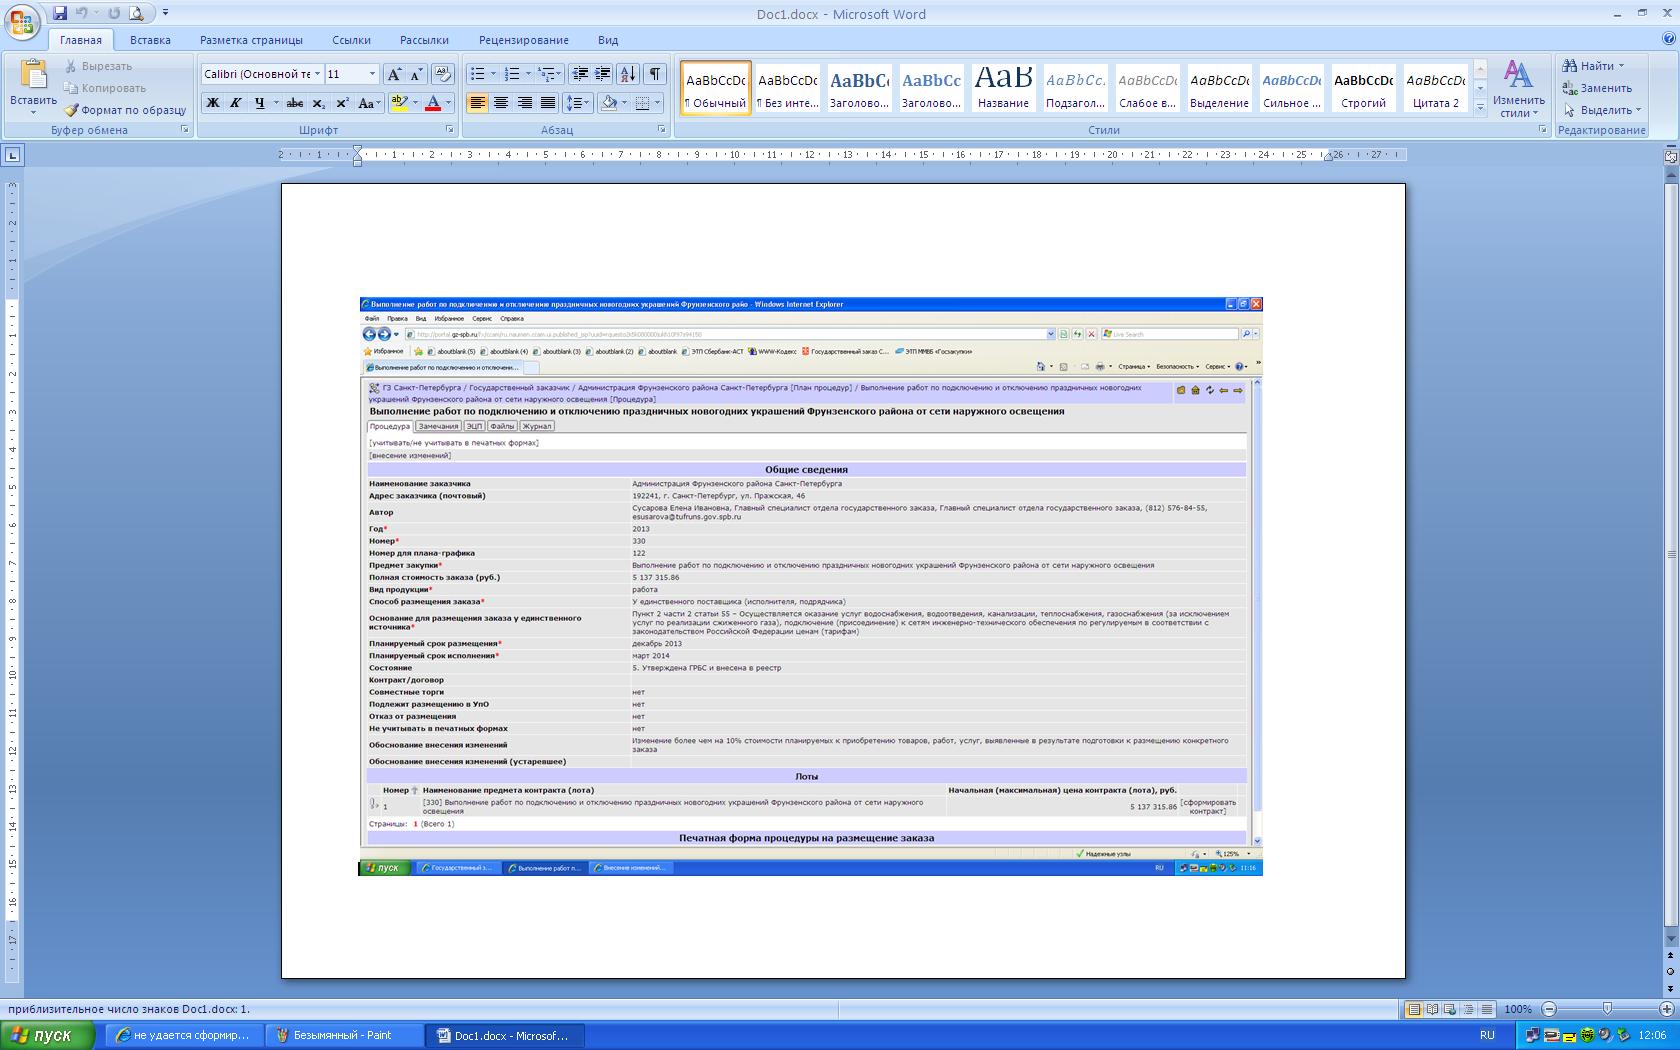Expand the Calibri font name dropdown
The width and height of the screenshot is (1680, 1050).
point(317,74)
